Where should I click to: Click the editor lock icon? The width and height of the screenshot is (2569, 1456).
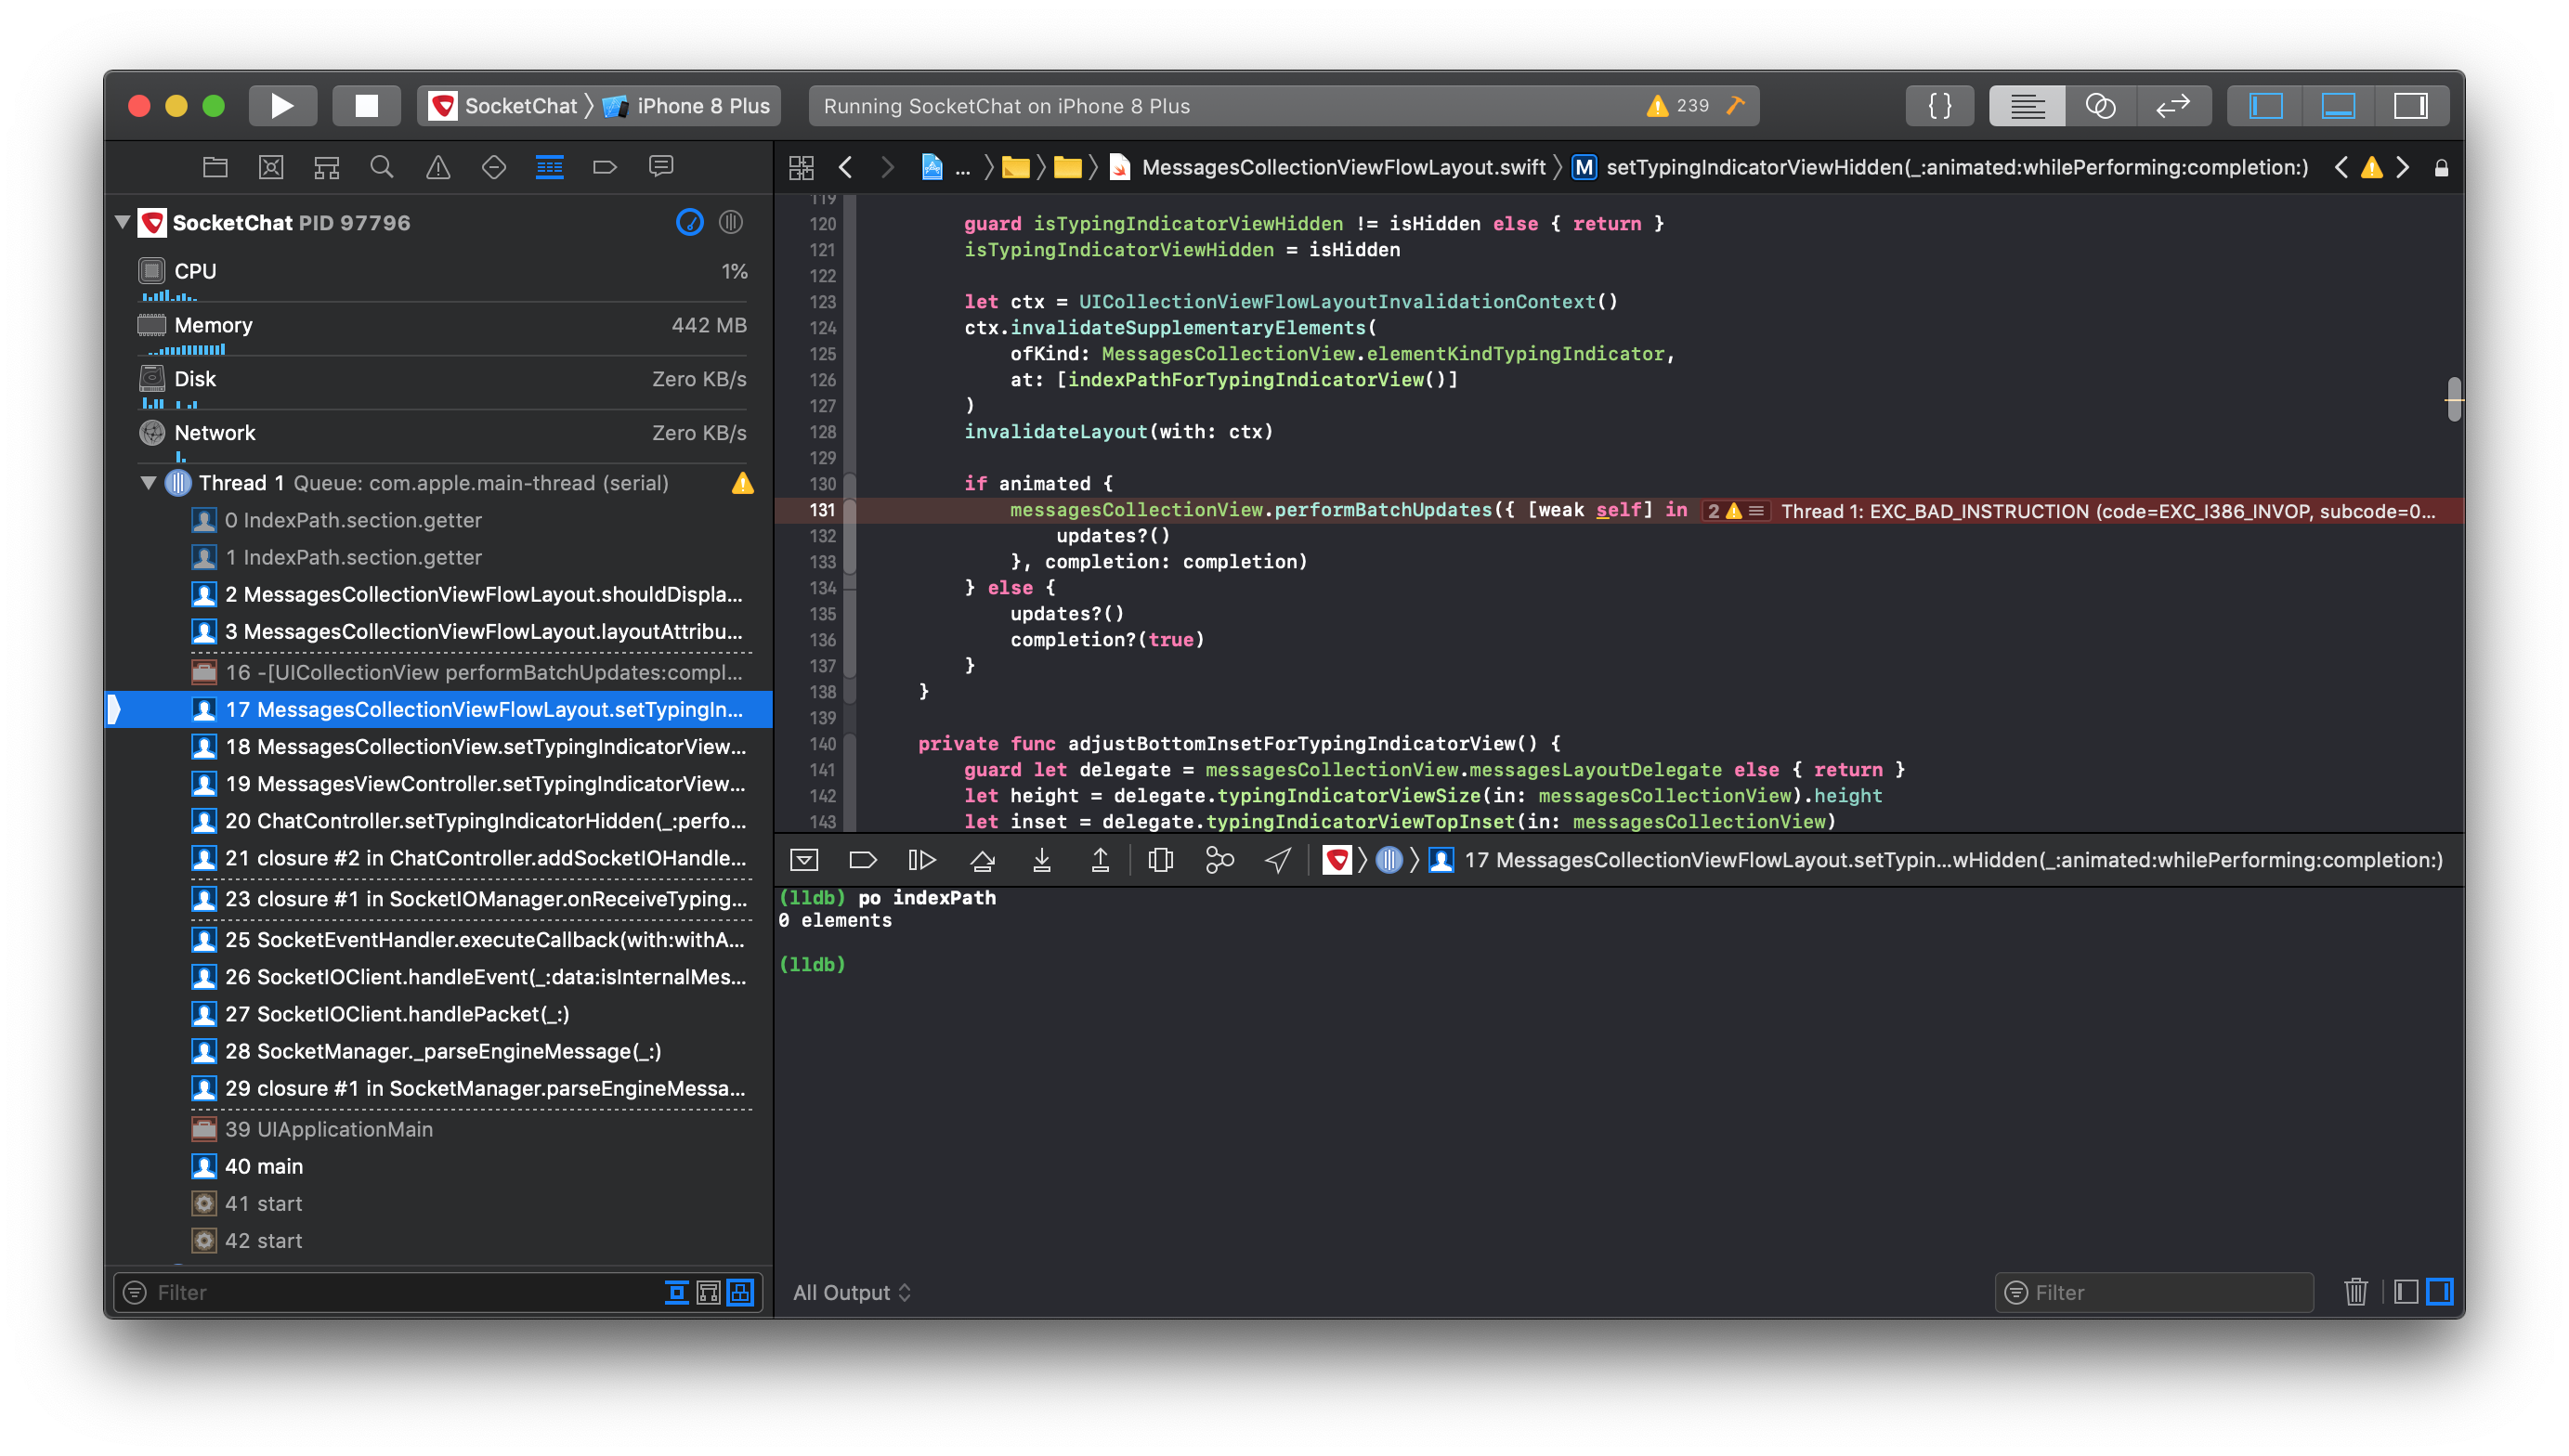[2441, 167]
